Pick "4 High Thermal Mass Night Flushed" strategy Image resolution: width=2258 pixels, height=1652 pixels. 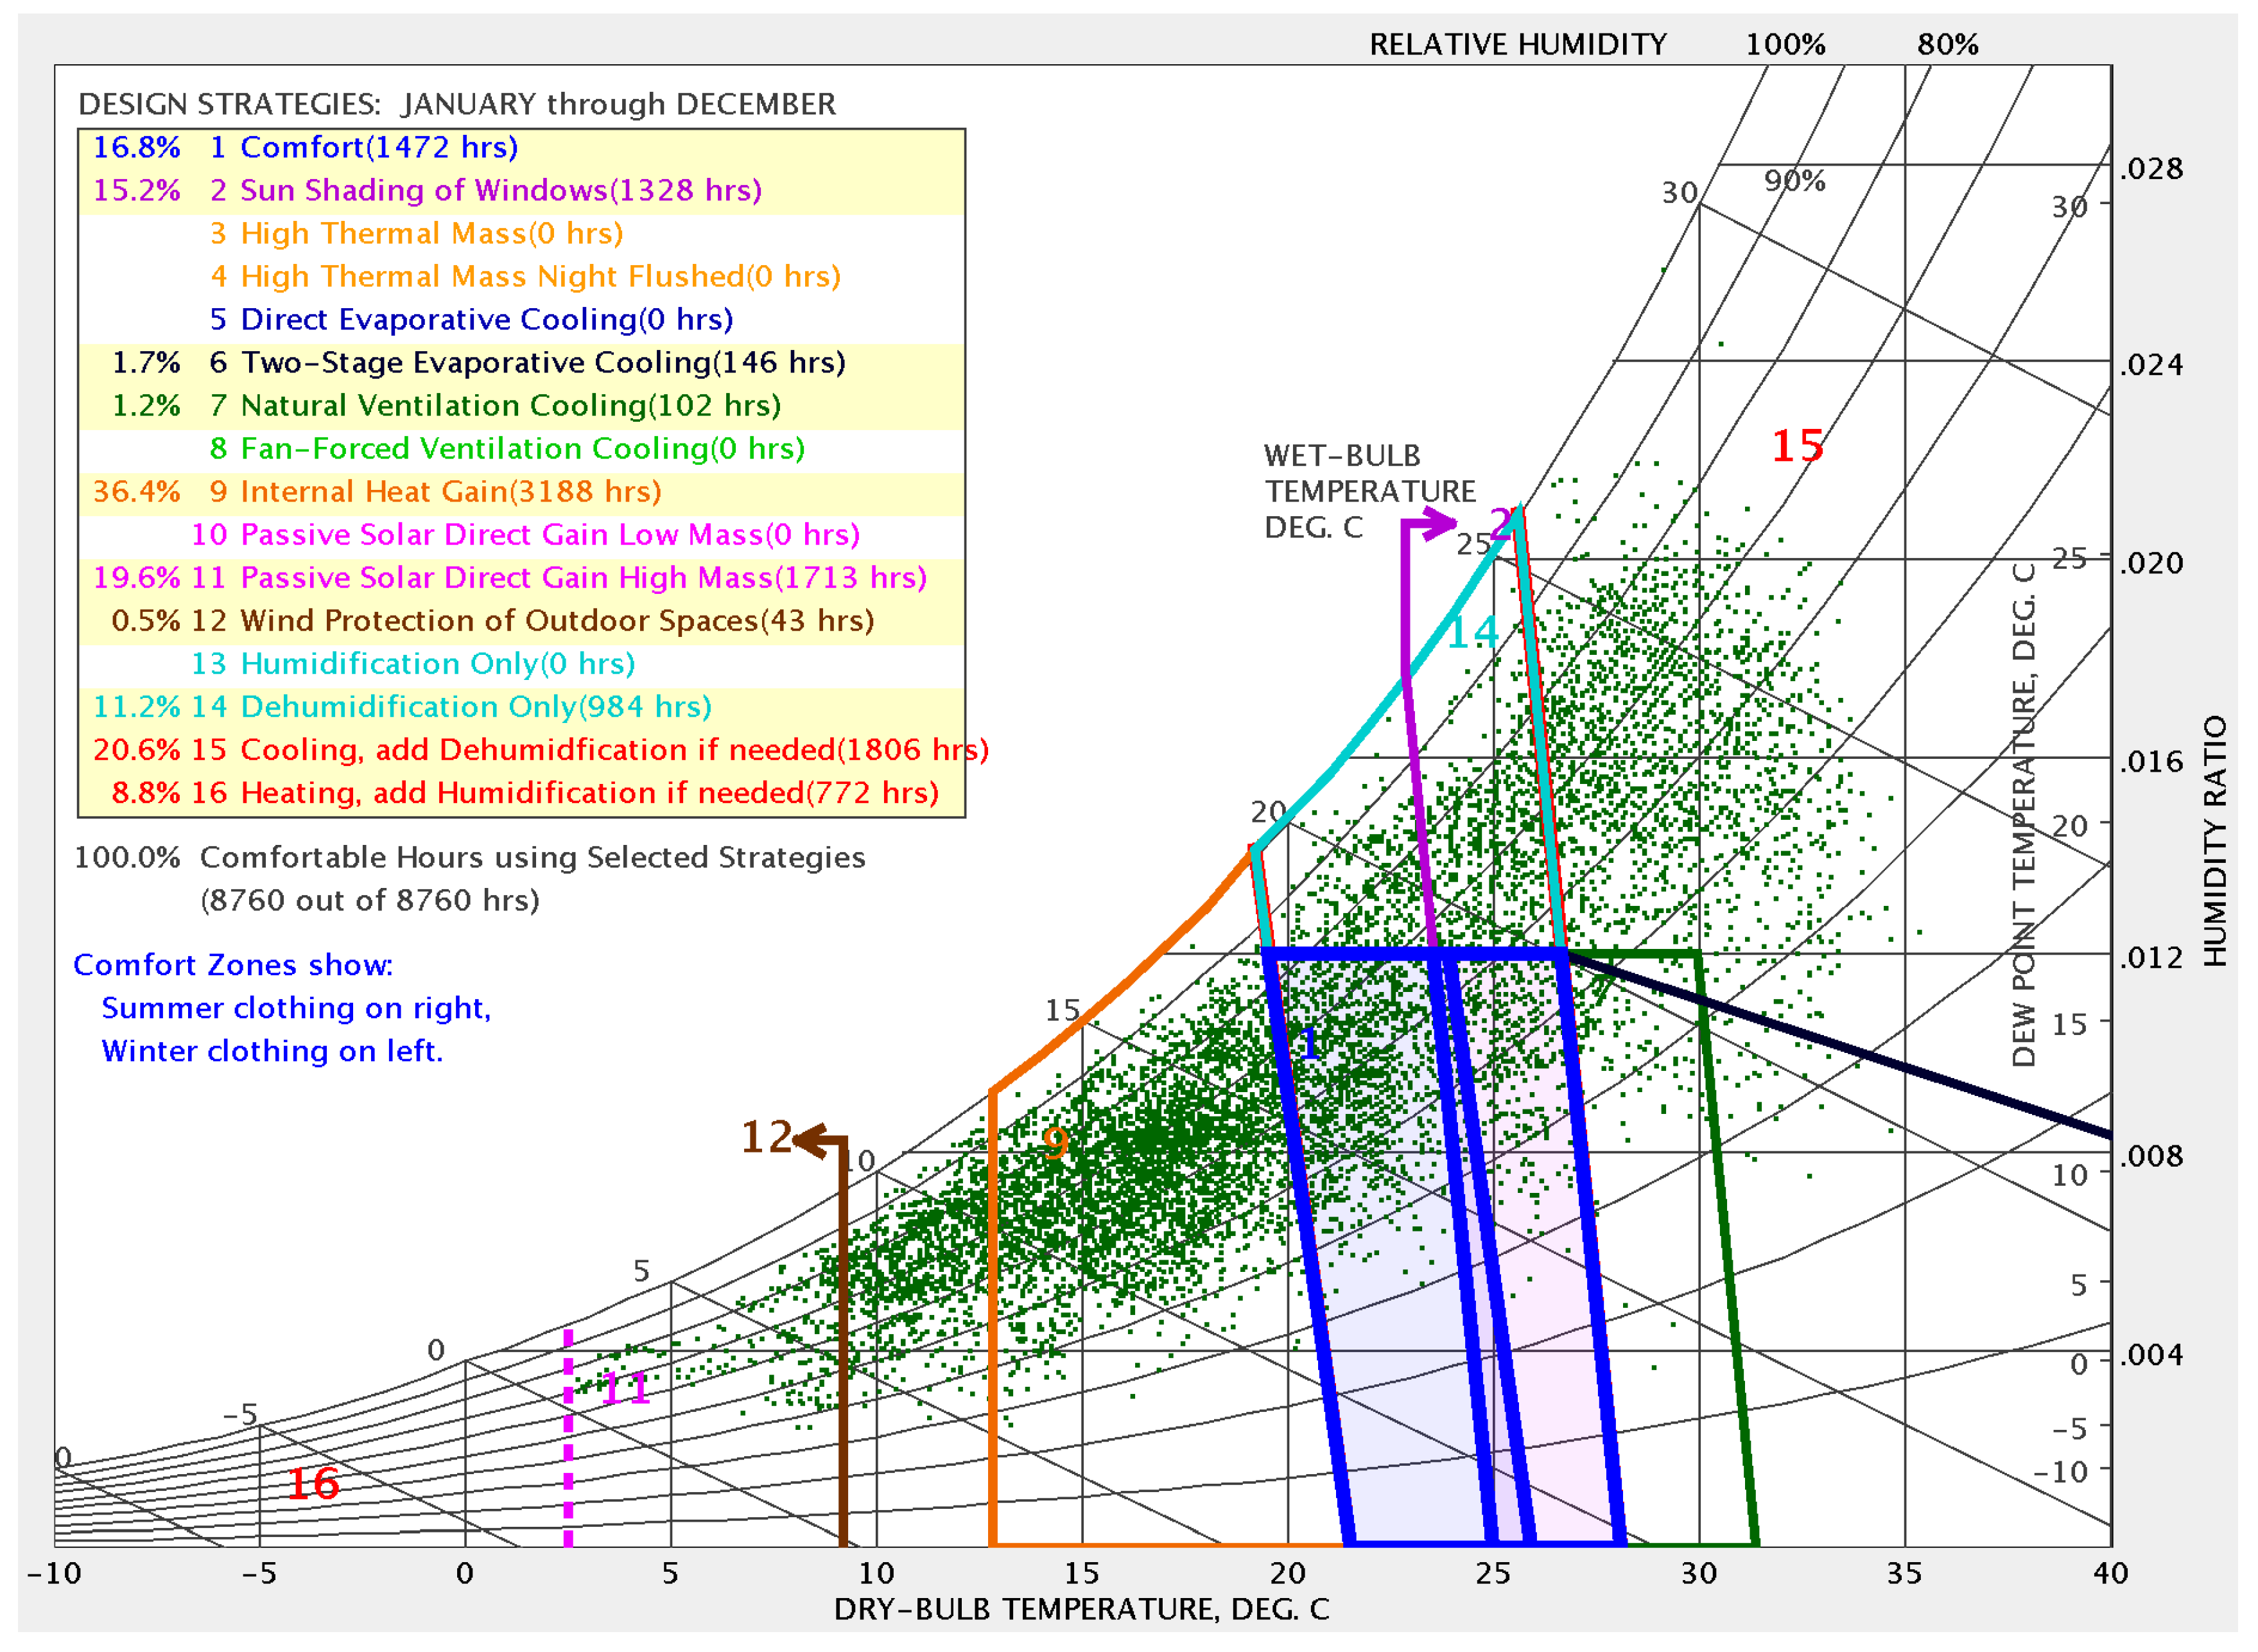521,277
